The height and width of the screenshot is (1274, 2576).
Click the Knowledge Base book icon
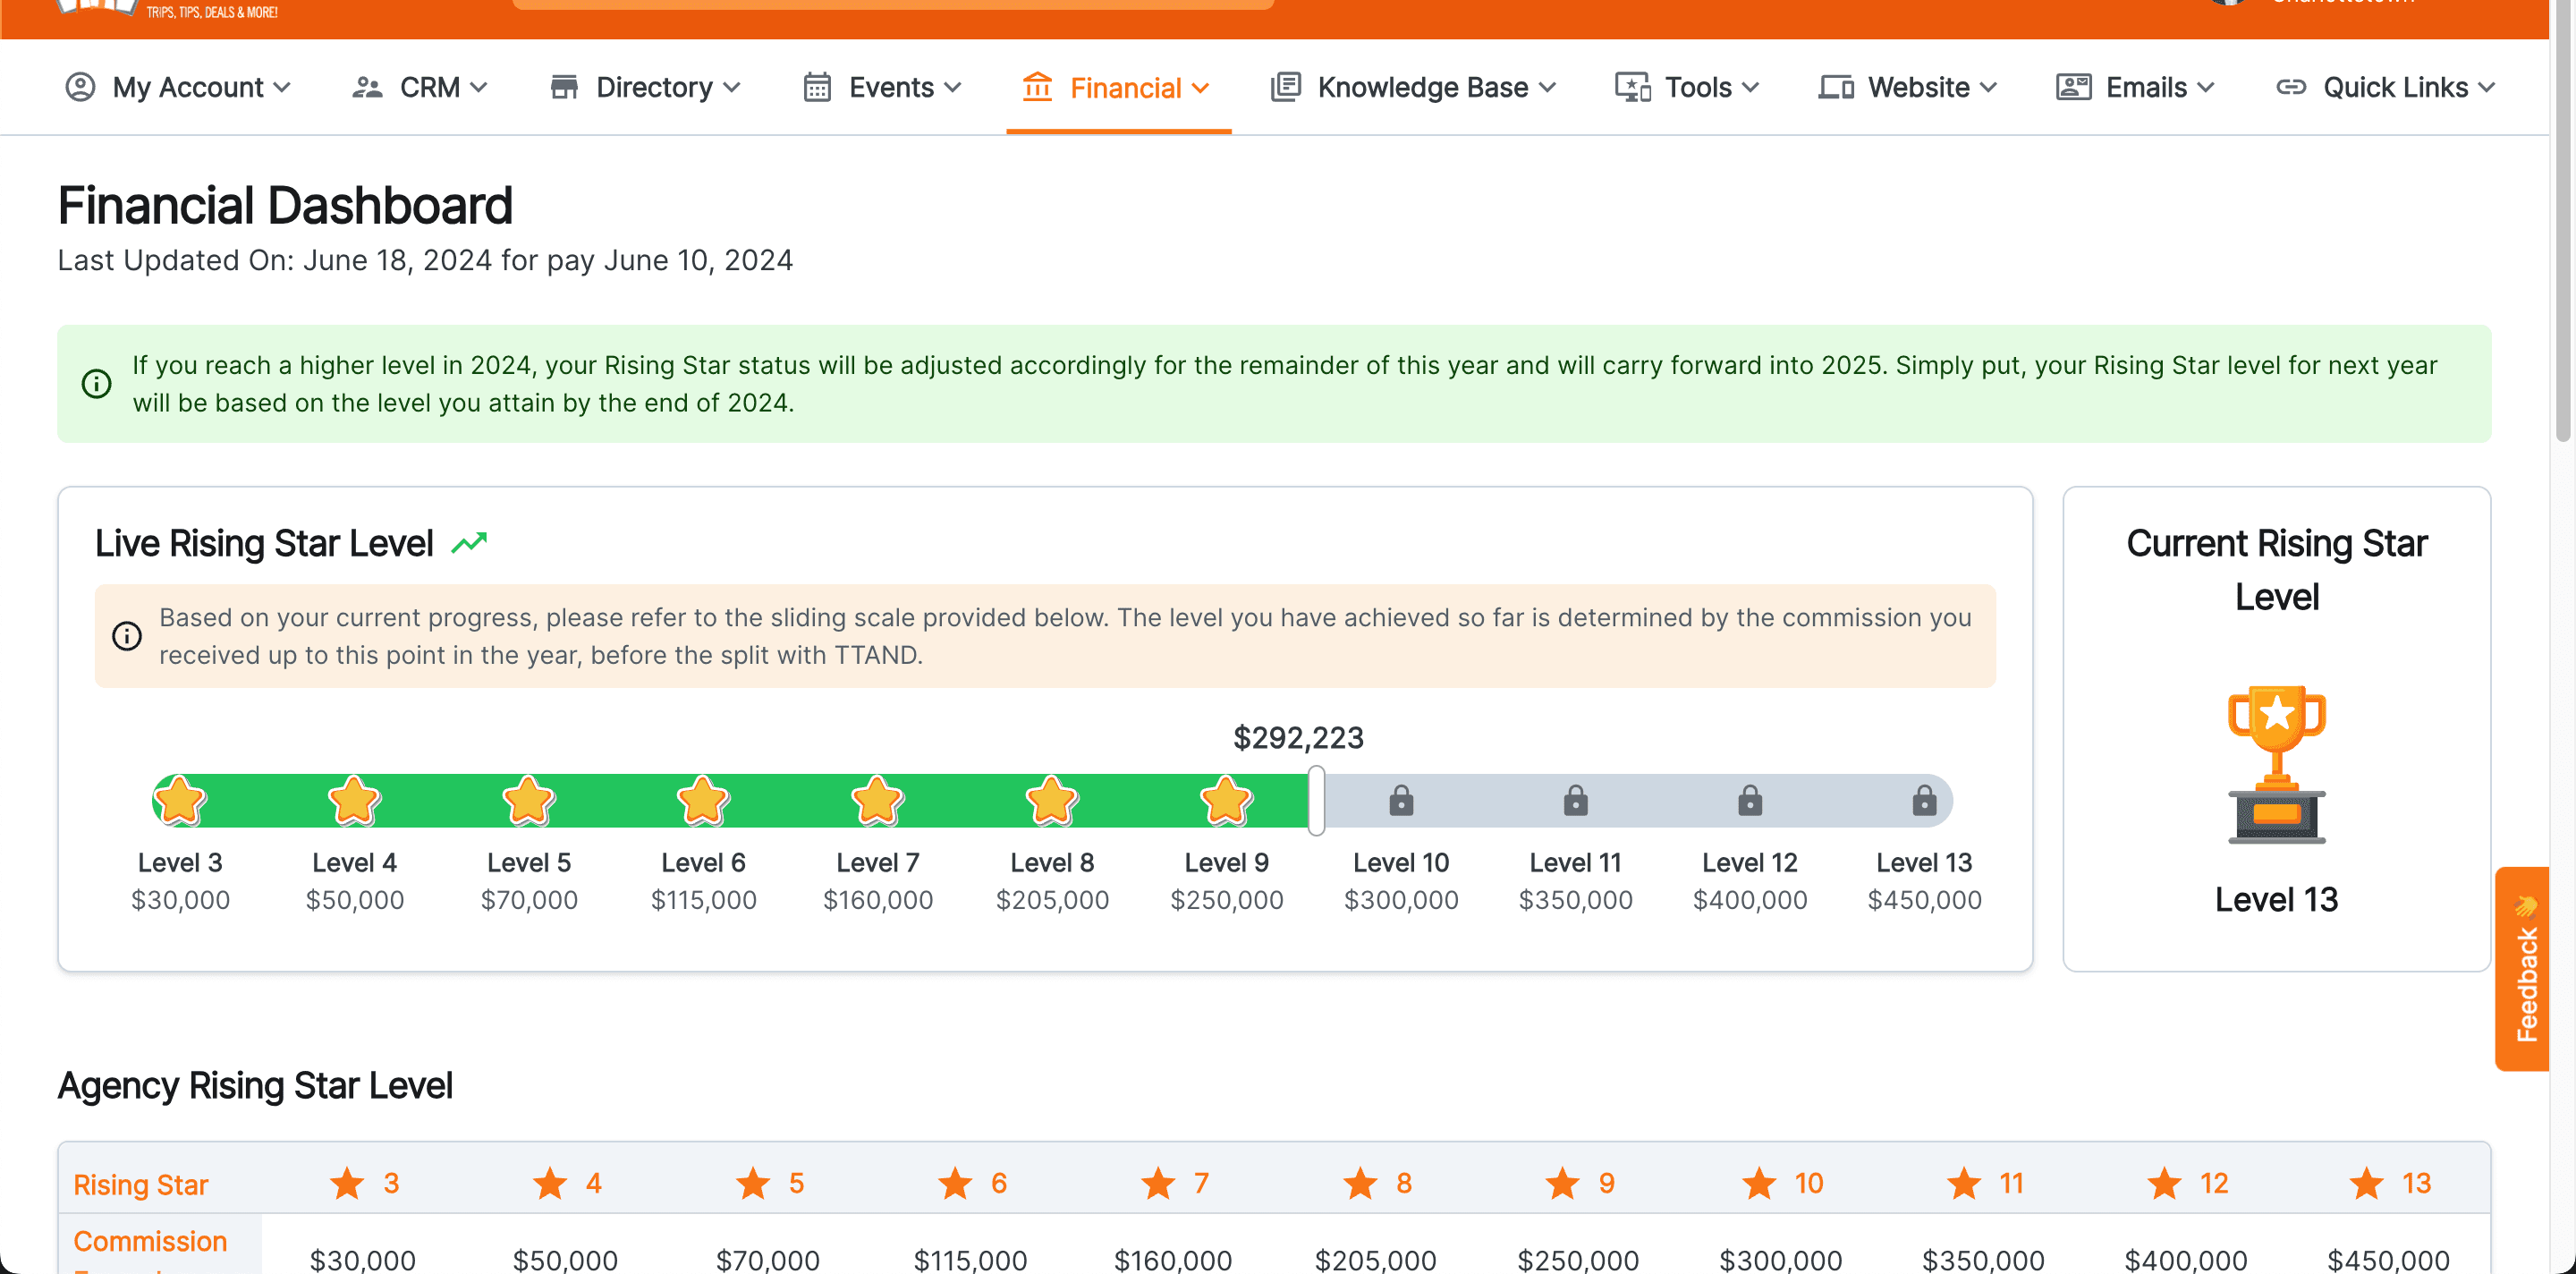tap(1285, 87)
